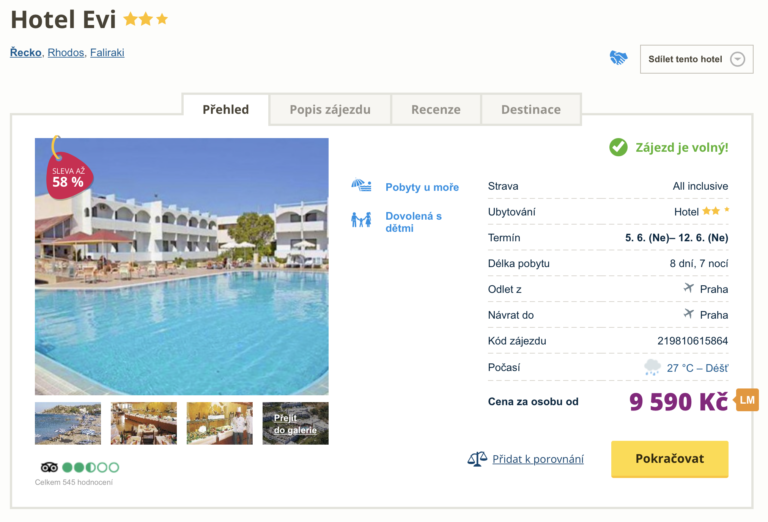This screenshot has width=768, height=522.
Task: Click the rain cloud weather icon
Action: click(652, 368)
